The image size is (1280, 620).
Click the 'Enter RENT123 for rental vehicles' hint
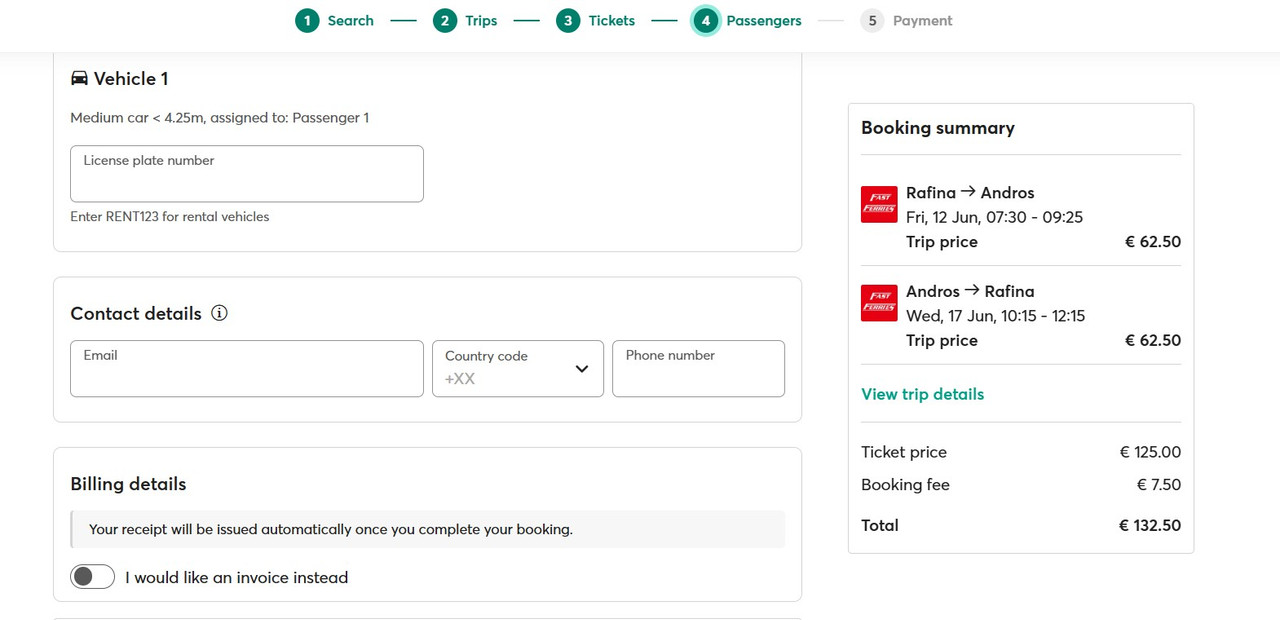coord(169,216)
